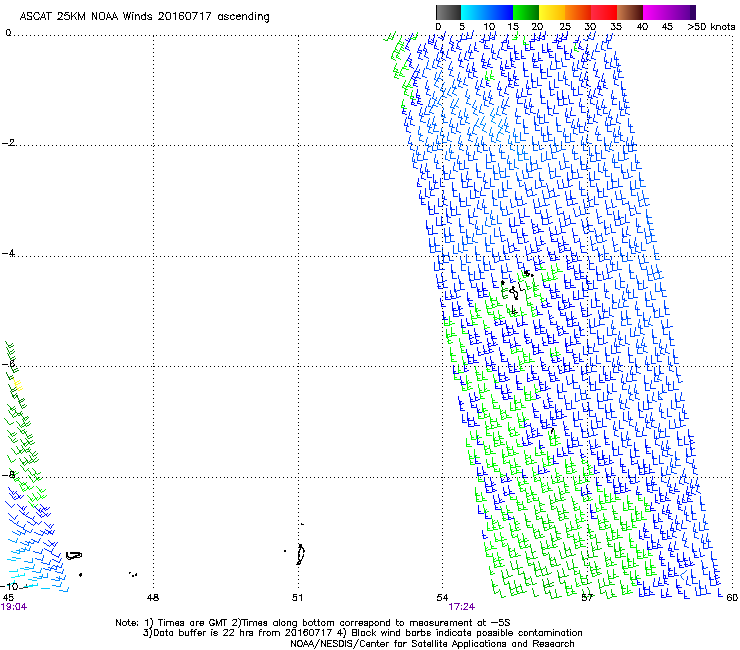Click the 'NOAA/NESDIS/Center for Satellite Applications and Research' credit

point(432,644)
